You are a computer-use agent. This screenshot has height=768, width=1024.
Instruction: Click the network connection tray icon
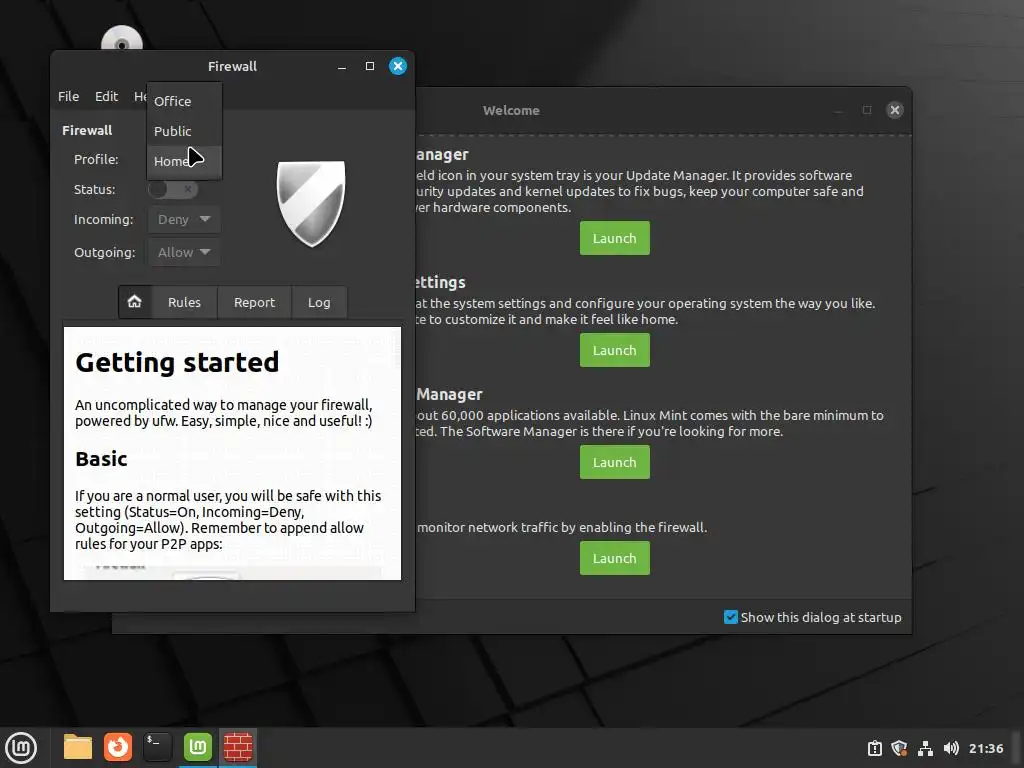[925, 748]
